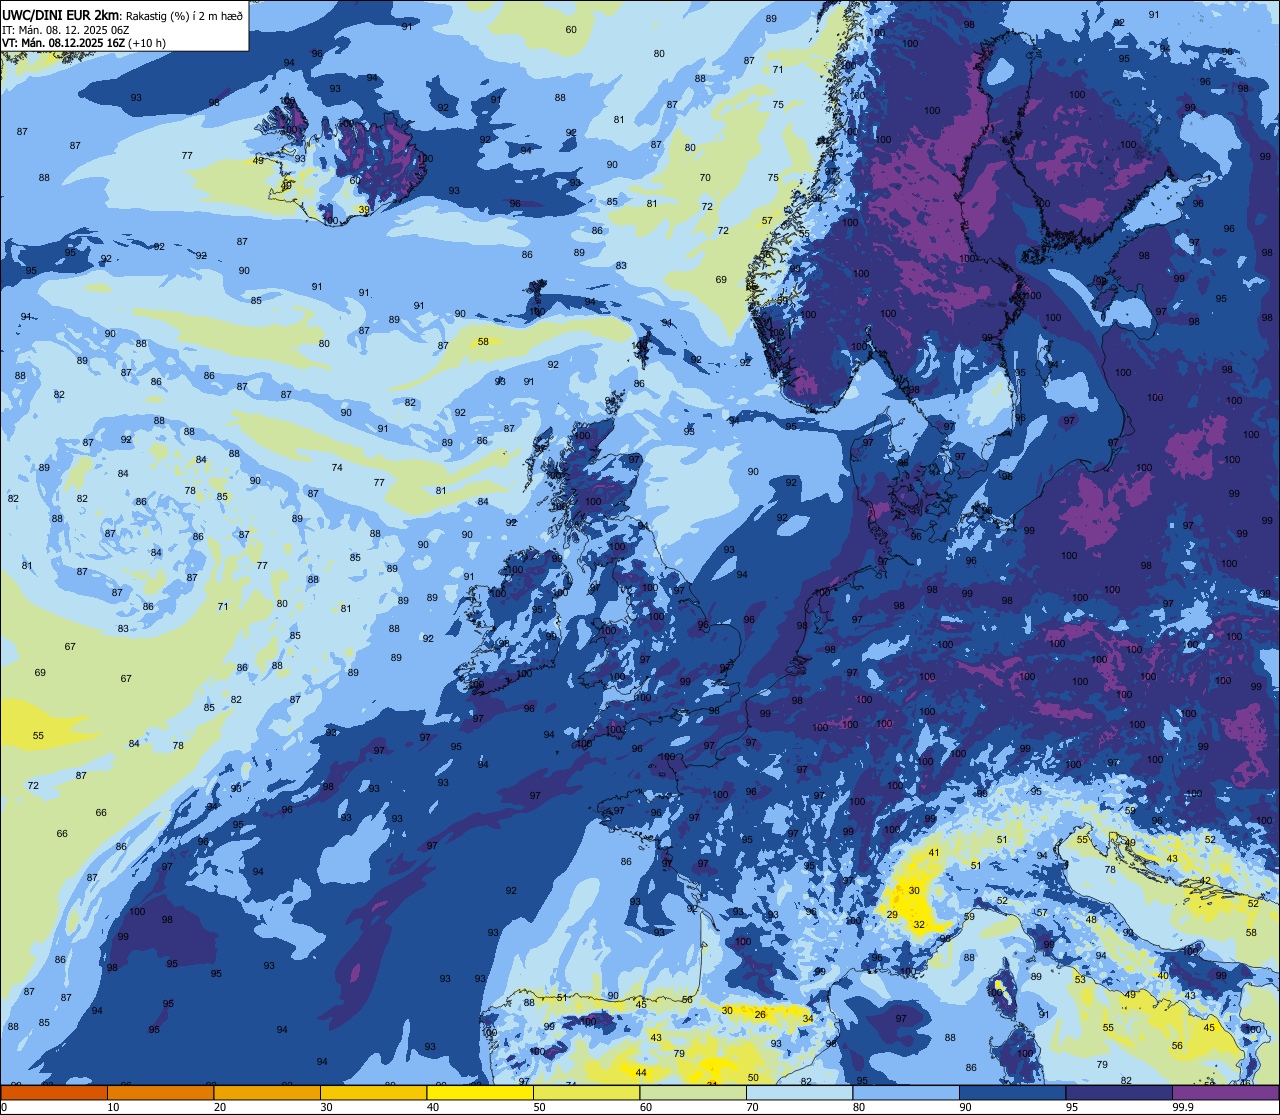Click the legend tick label "10"
The height and width of the screenshot is (1115, 1280).
point(113,1107)
